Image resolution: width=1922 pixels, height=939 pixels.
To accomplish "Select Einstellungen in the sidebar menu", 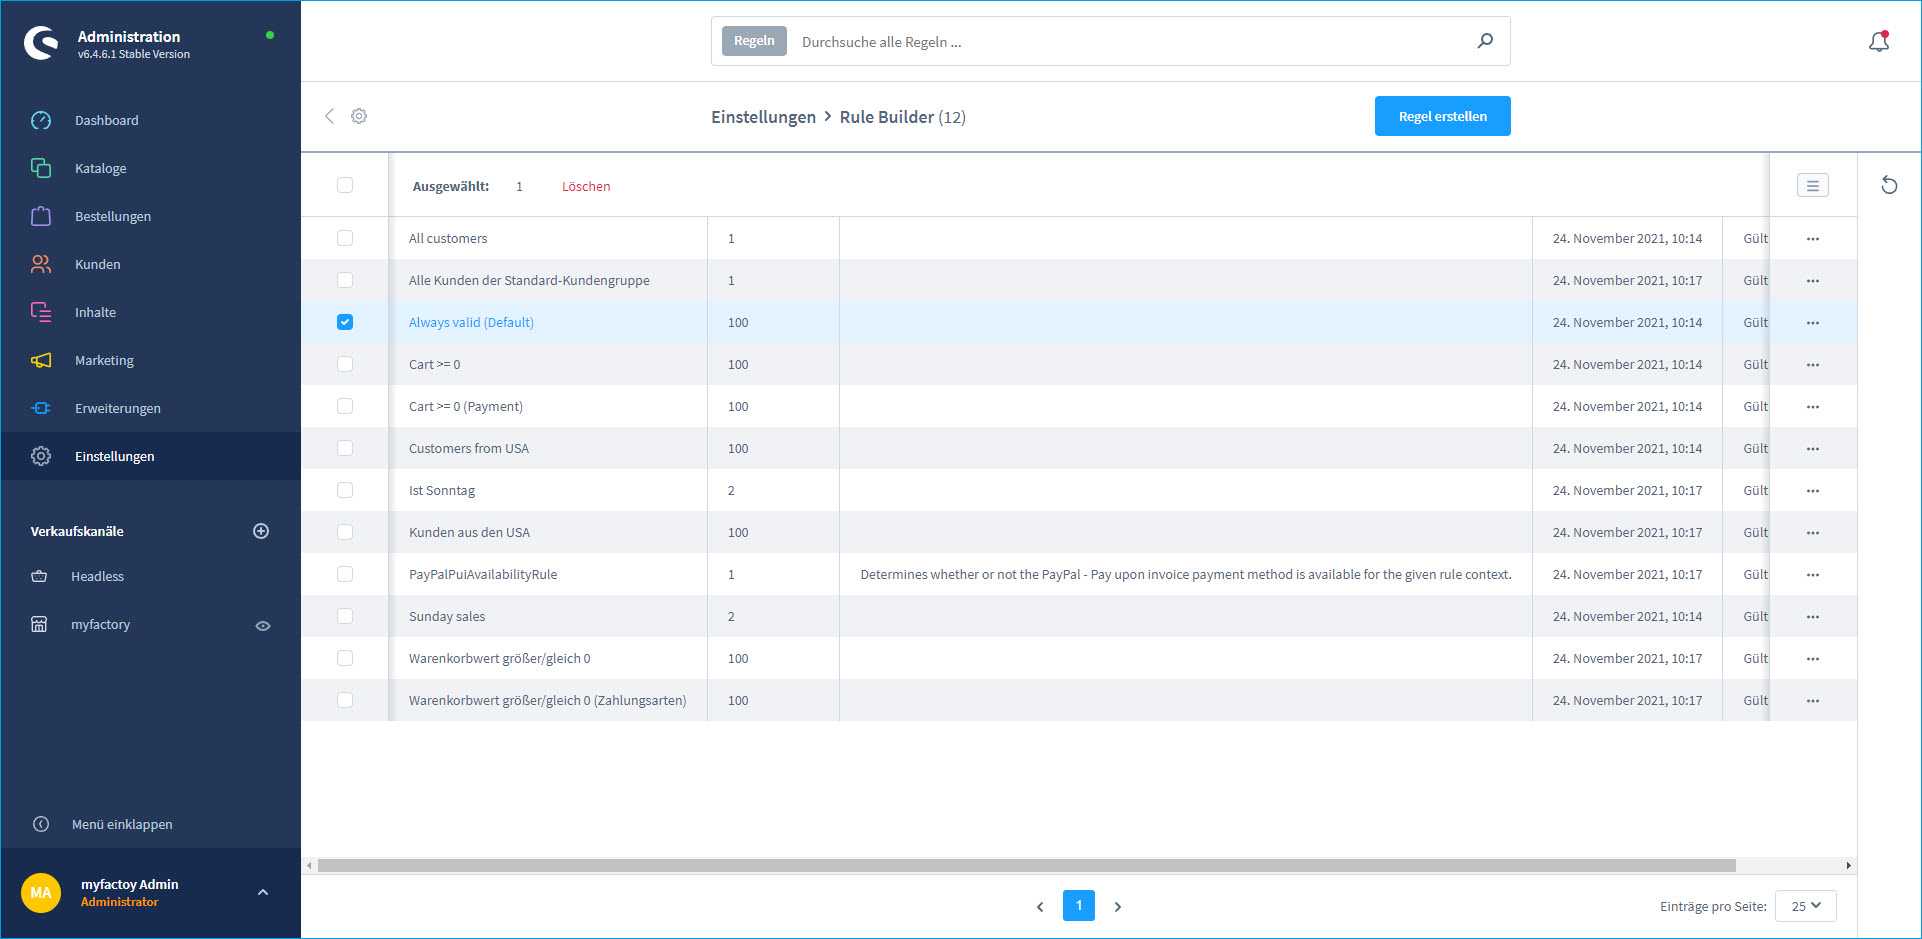I will [x=114, y=456].
